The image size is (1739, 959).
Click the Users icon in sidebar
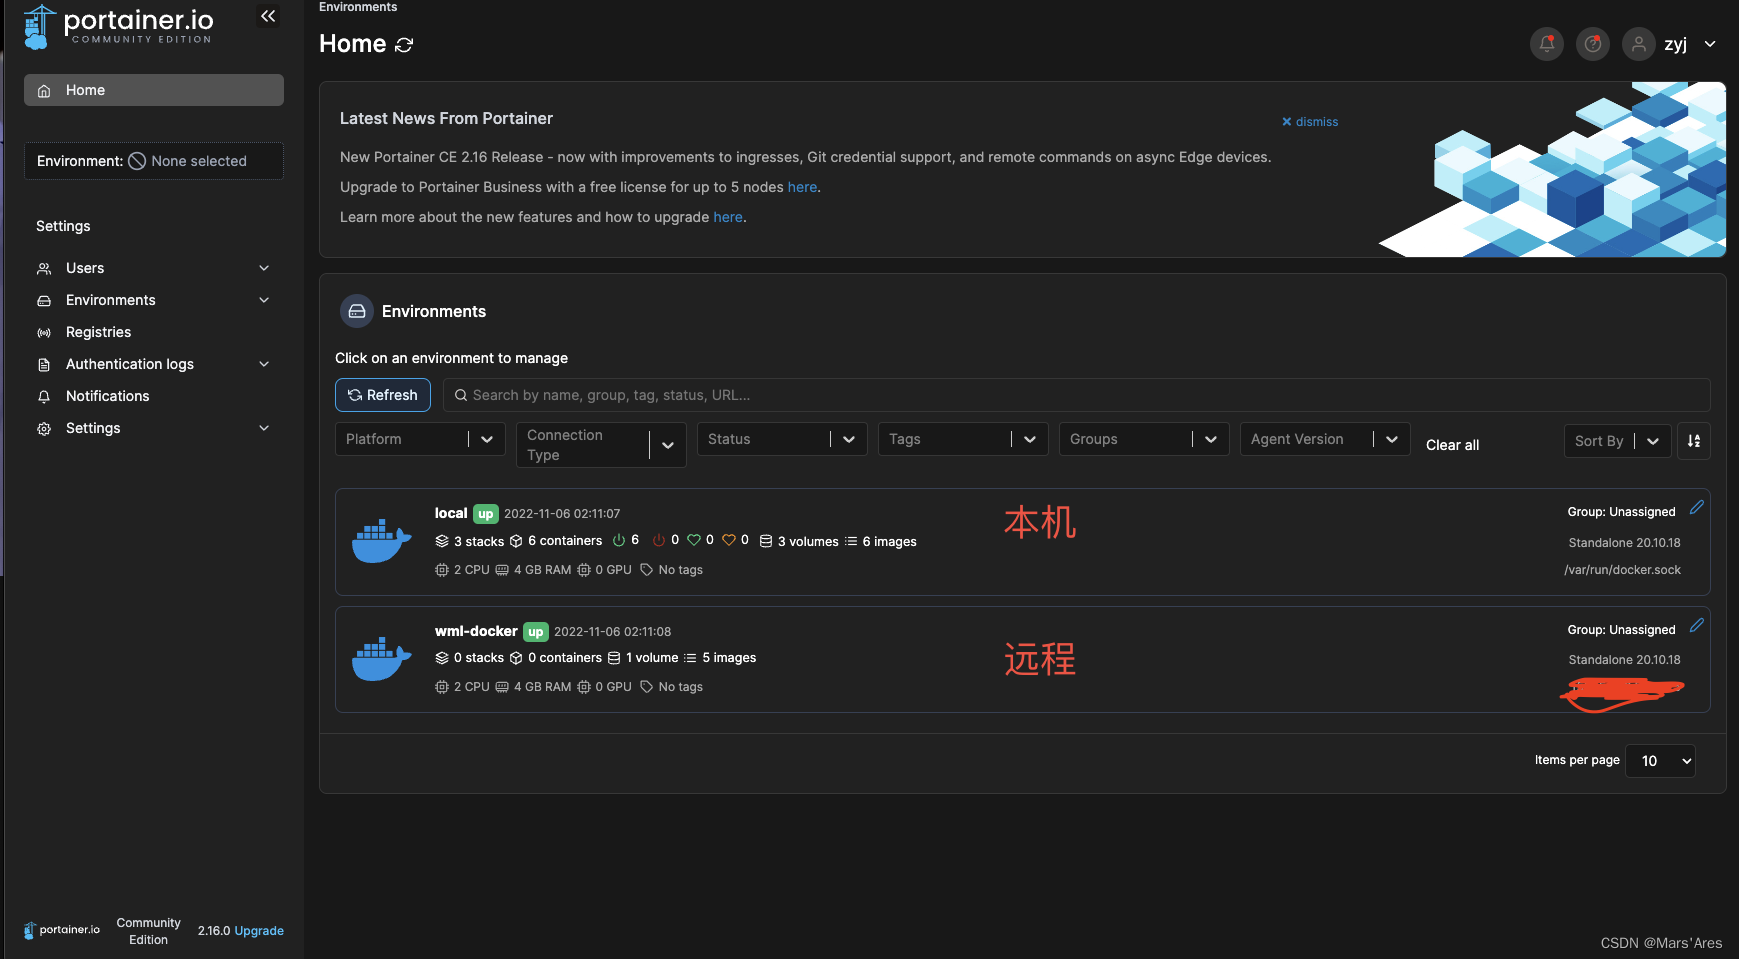pyautogui.click(x=44, y=268)
